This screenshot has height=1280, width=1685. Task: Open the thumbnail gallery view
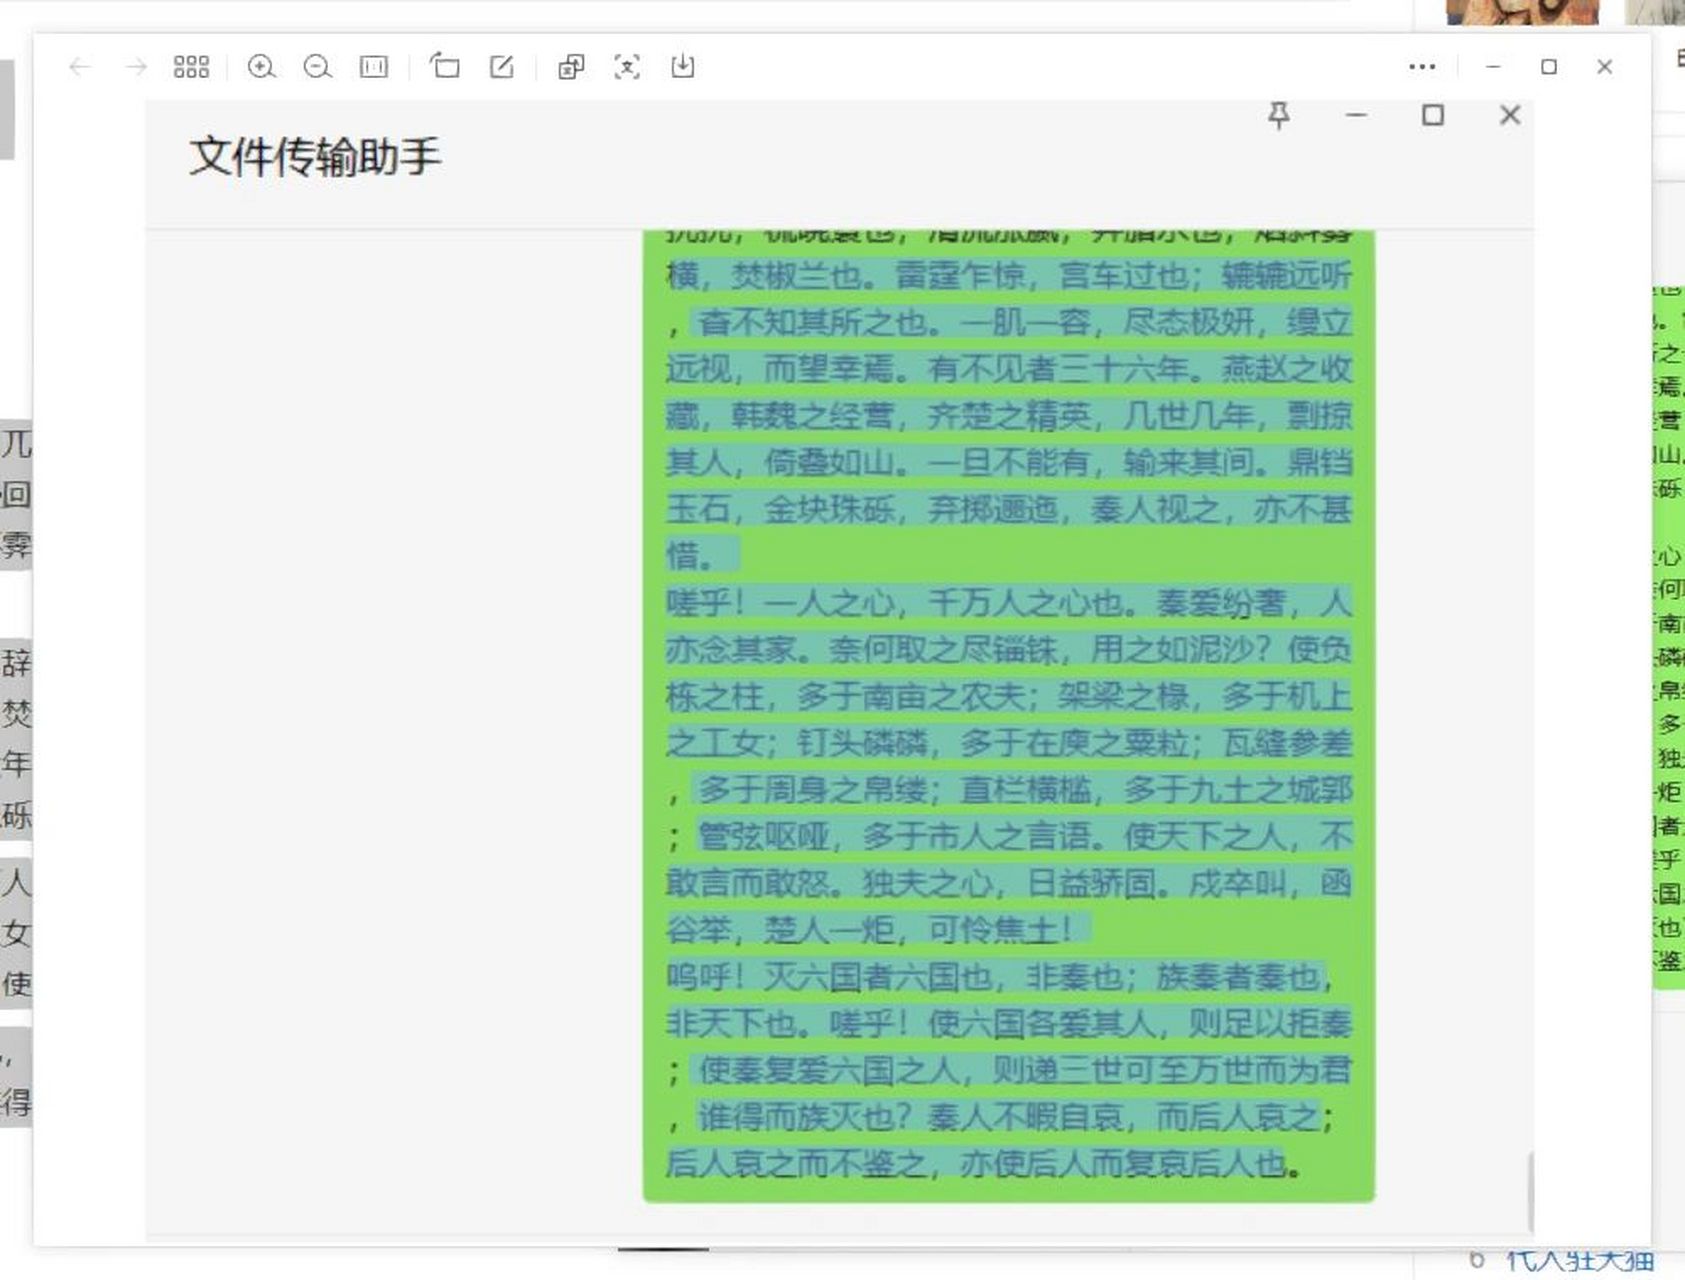pyautogui.click(x=192, y=67)
